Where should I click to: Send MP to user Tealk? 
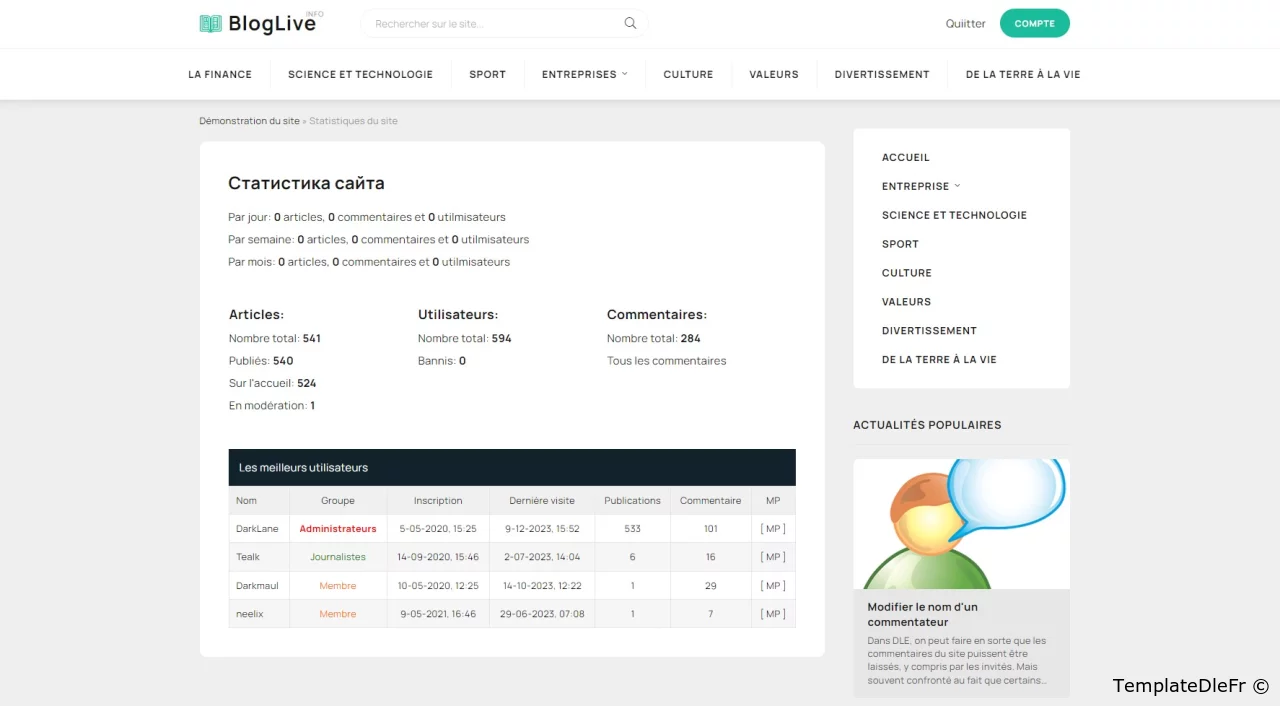pos(772,557)
